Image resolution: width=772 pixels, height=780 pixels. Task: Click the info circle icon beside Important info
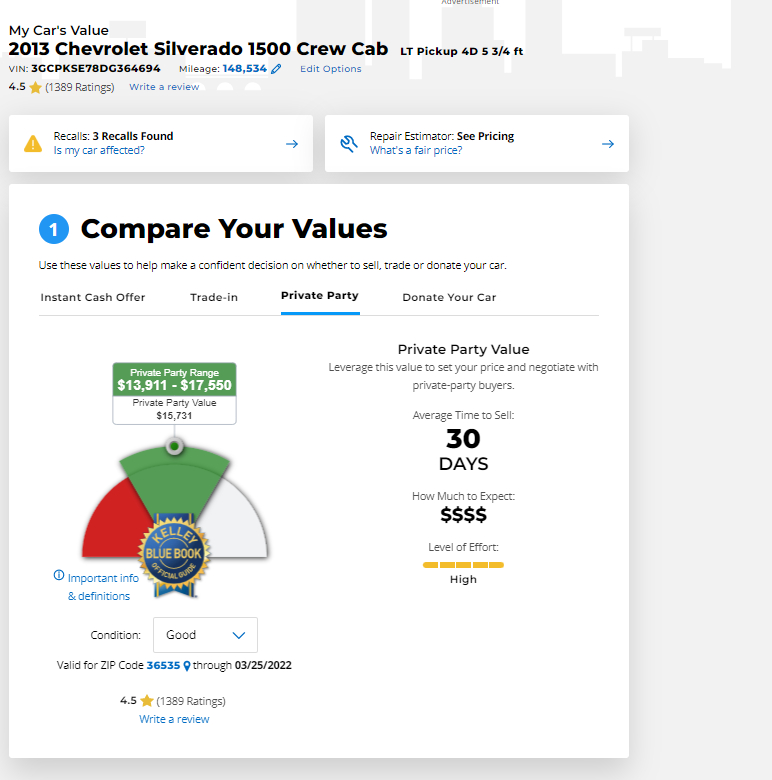pyautogui.click(x=59, y=577)
